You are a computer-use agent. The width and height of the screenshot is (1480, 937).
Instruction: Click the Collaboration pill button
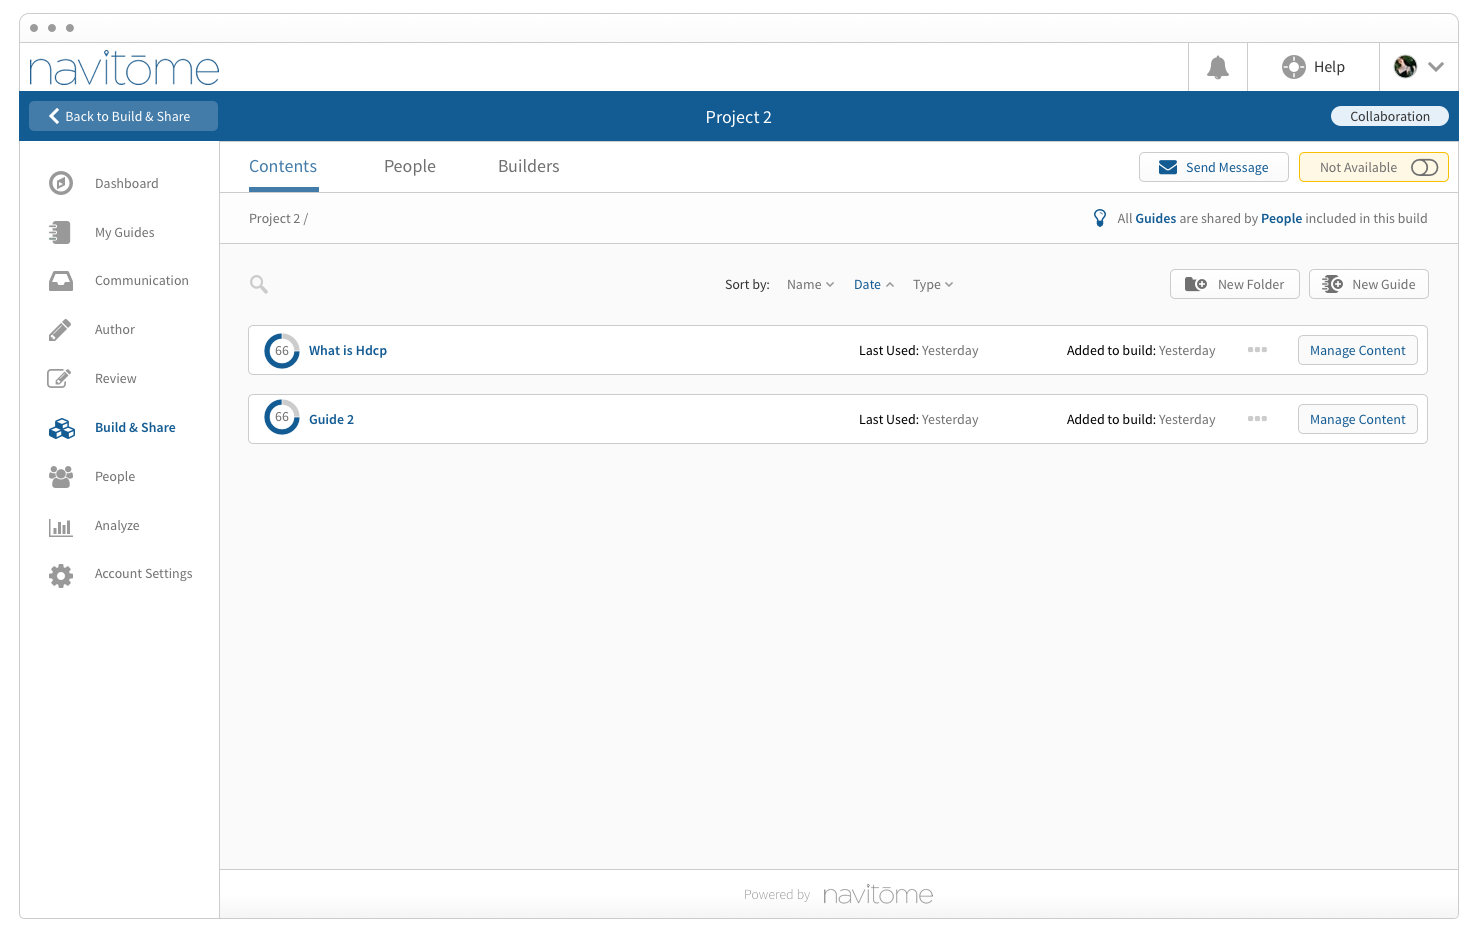(x=1389, y=116)
